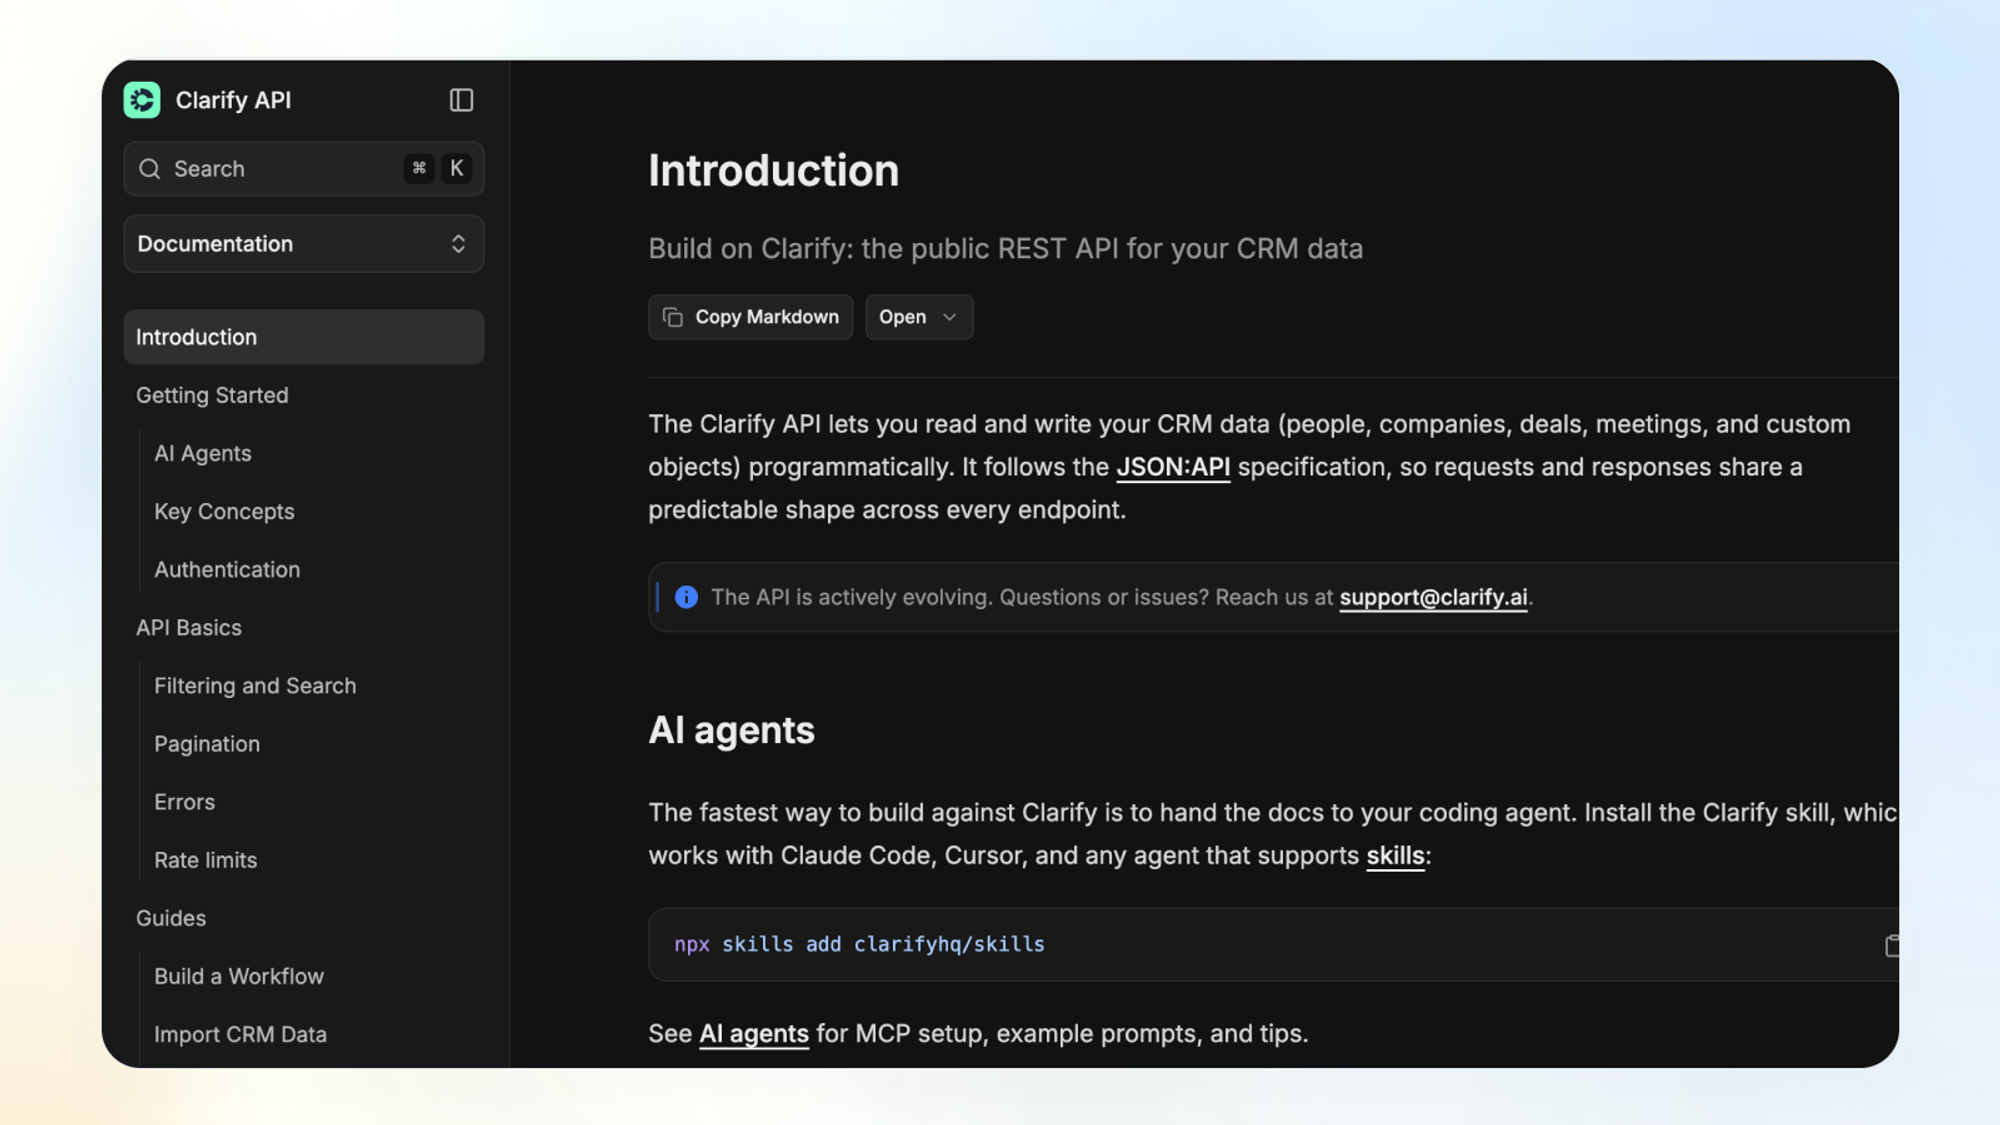Click the search magnifier icon
2000x1125 pixels.
pyautogui.click(x=150, y=169)
